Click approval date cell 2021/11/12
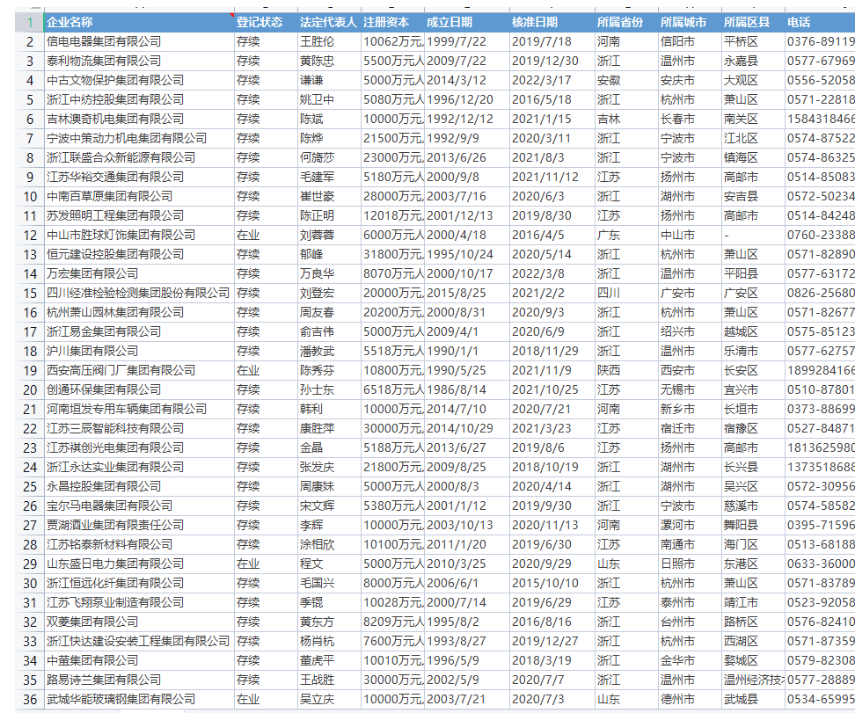The image size is (863, 716). [552, 177]
